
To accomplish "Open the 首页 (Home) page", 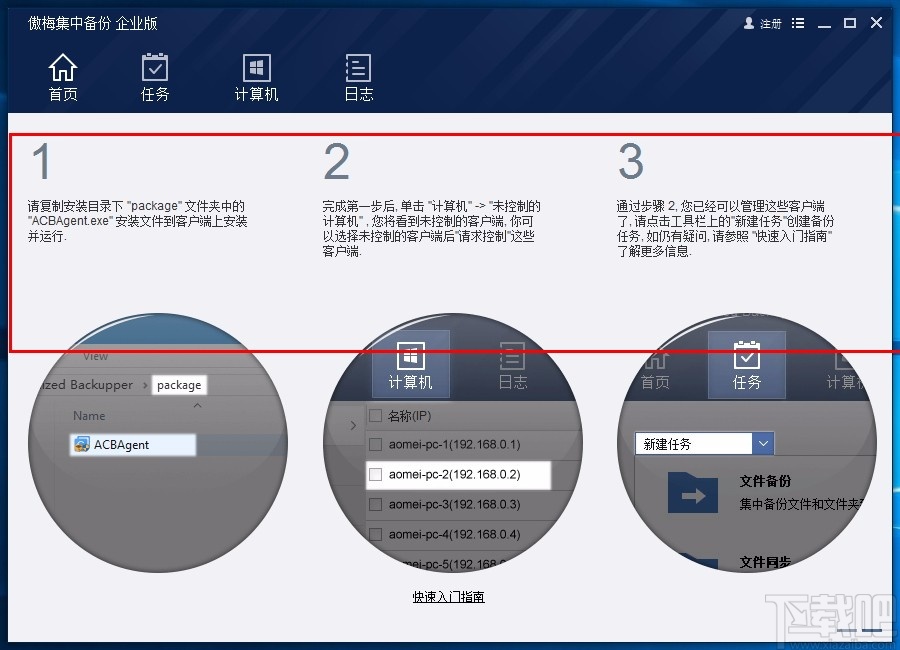I will pos(63,77).
